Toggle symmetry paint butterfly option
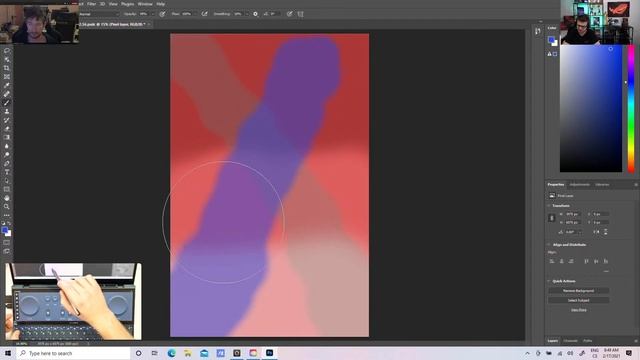This screenshot has width=640, height=360. pyautogui.click(x=300, y=14)
